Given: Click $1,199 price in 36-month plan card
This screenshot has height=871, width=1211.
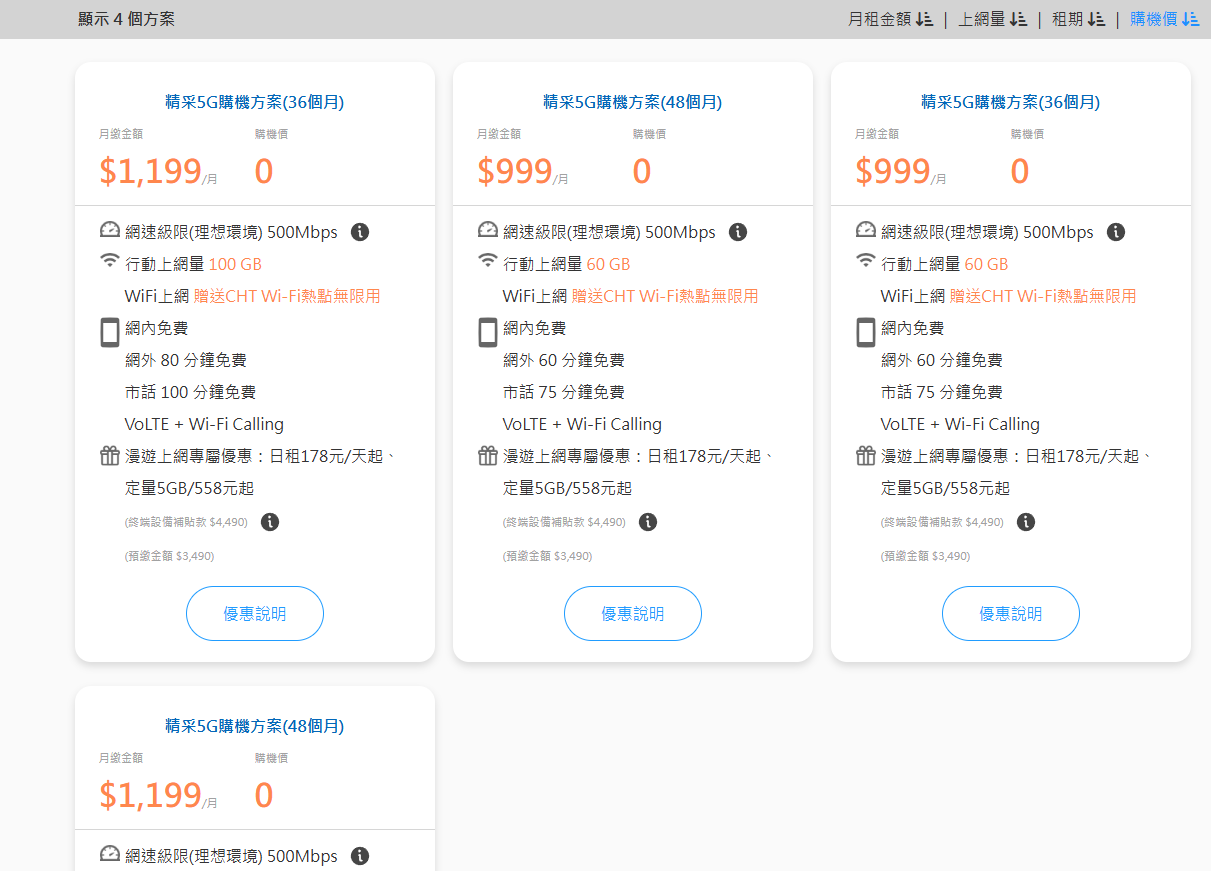Looking at the screenshot, I should [x=151, y=172].
